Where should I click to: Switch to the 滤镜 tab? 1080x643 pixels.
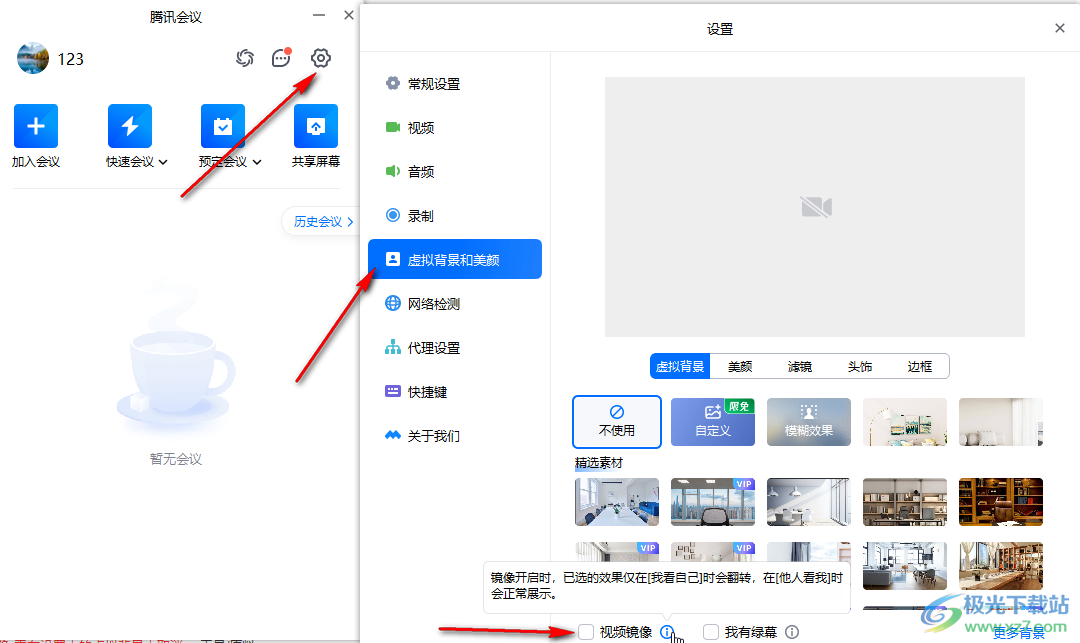coord(800,366)
